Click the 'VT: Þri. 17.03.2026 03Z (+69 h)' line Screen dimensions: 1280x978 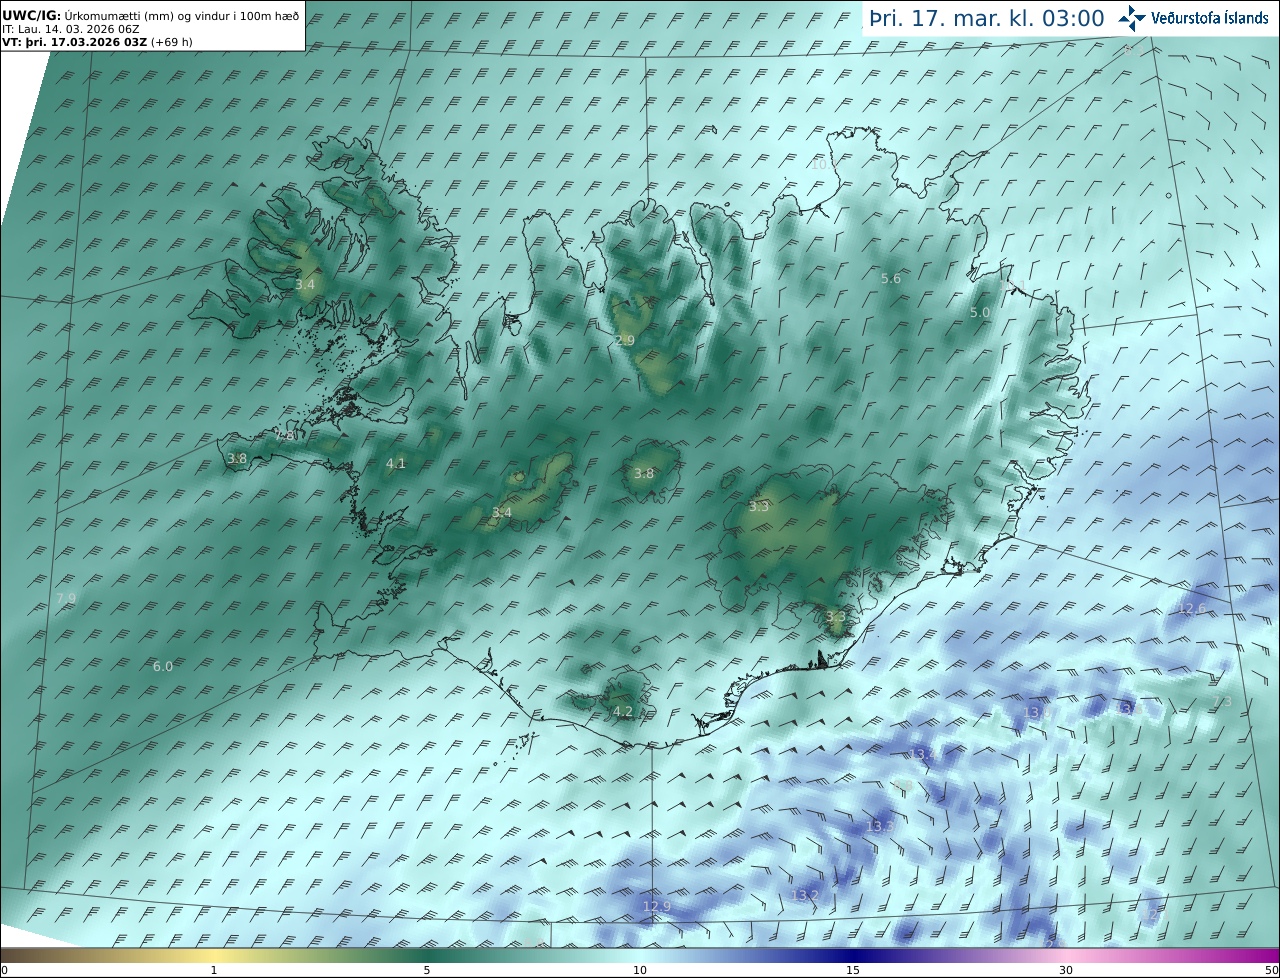click(x=97, y=42)
